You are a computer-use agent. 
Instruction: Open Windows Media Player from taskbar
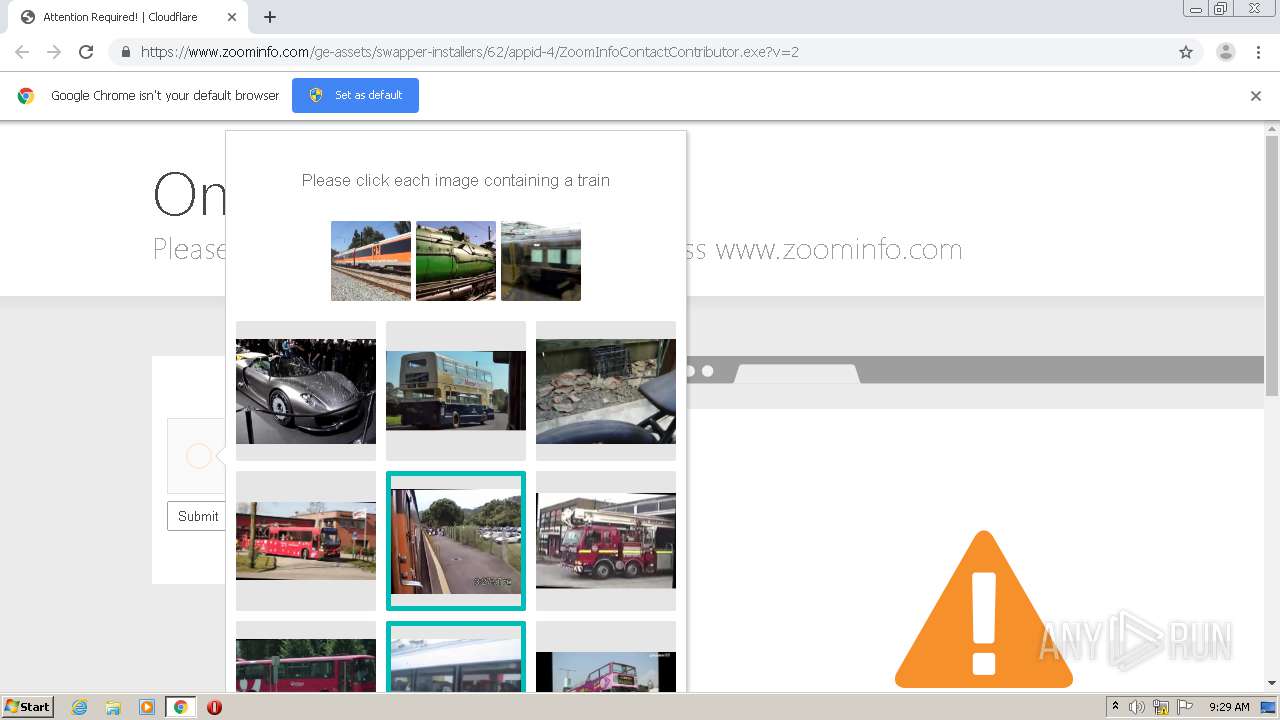147,707
